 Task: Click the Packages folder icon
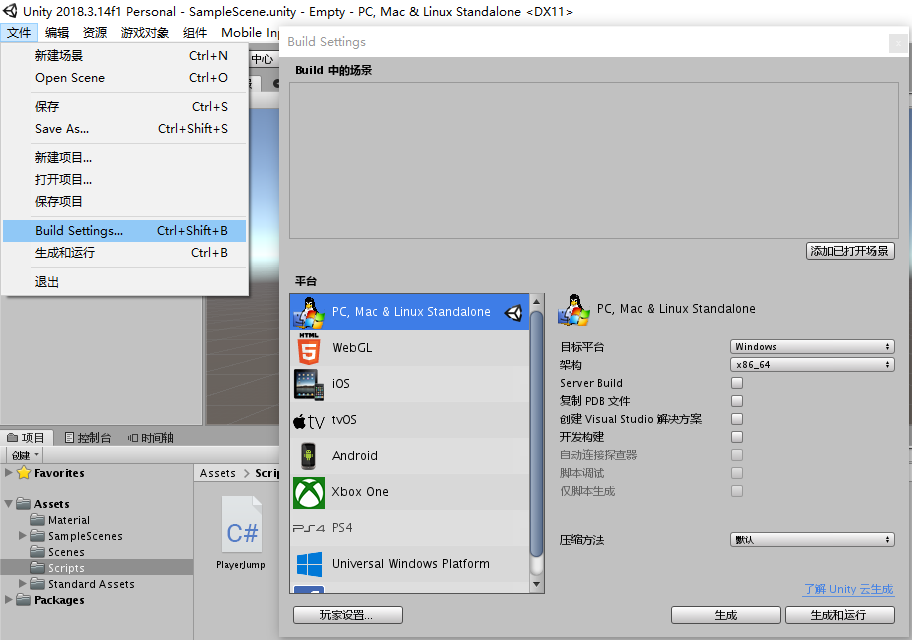24,599
